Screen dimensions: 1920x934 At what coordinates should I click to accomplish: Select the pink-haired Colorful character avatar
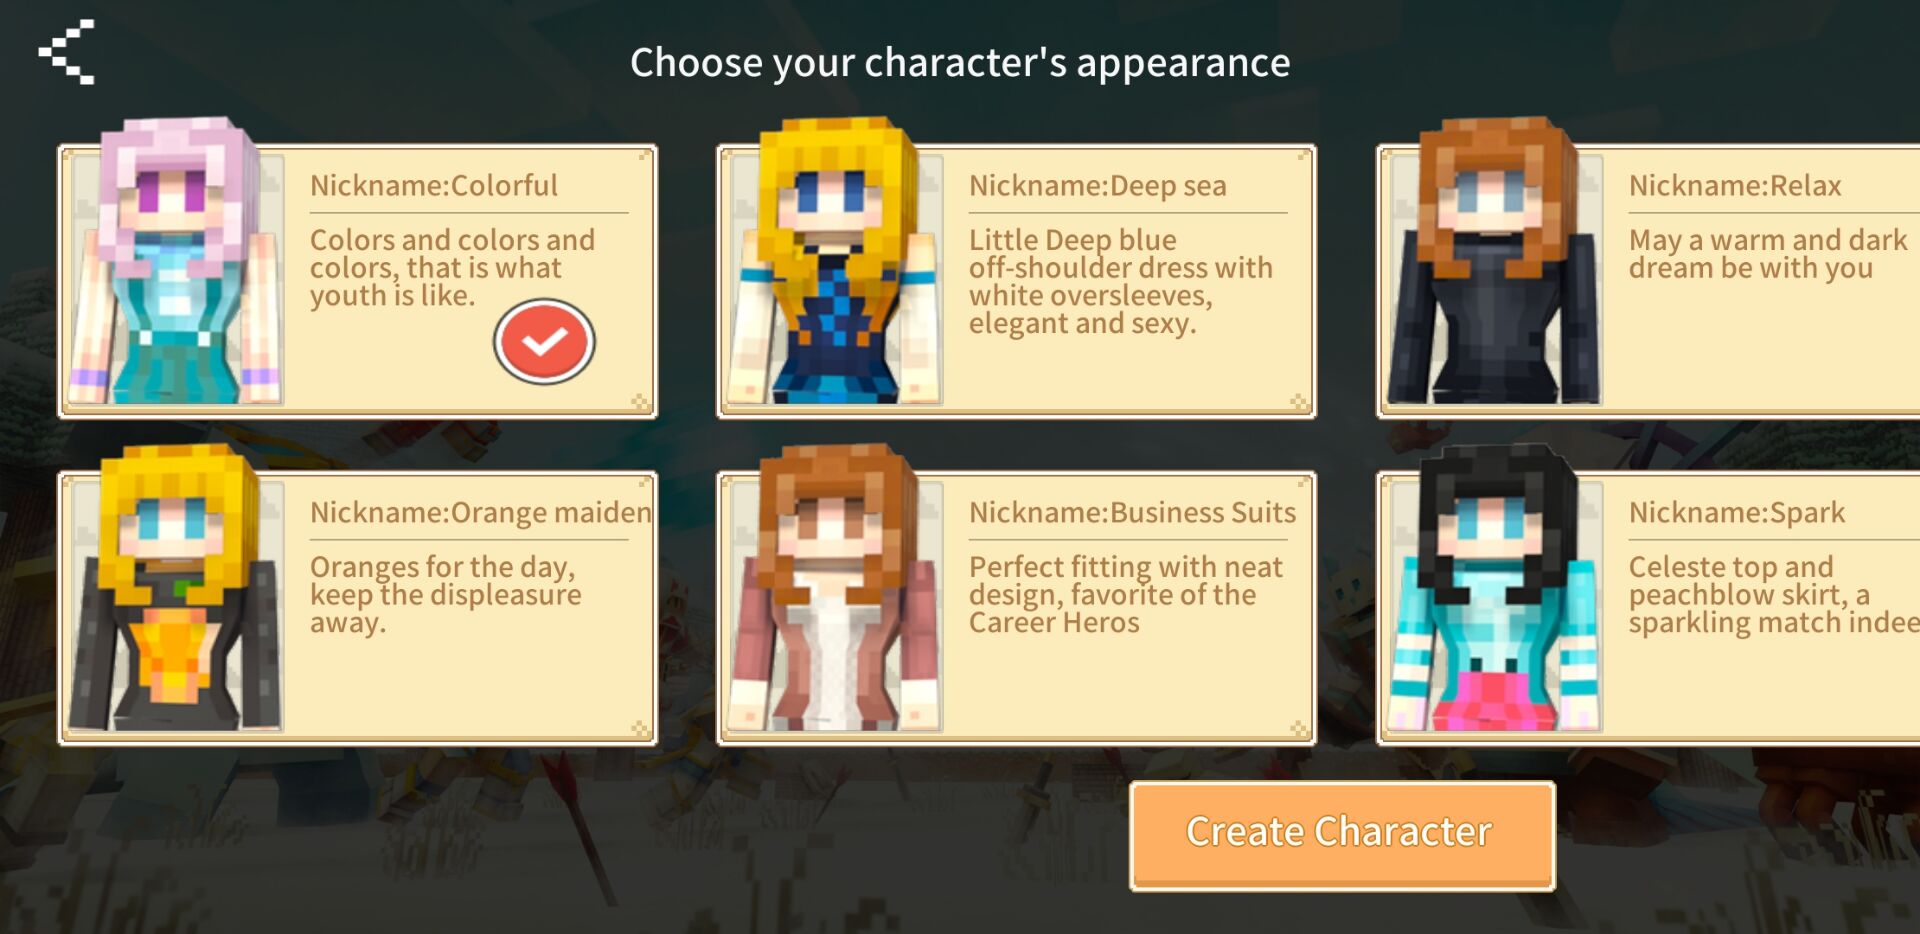click(173, 262)
